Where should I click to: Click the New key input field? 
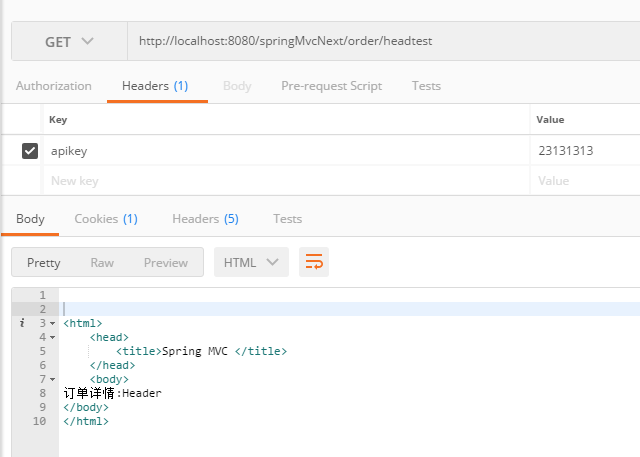pyautogui.click(x=280, y=181)
